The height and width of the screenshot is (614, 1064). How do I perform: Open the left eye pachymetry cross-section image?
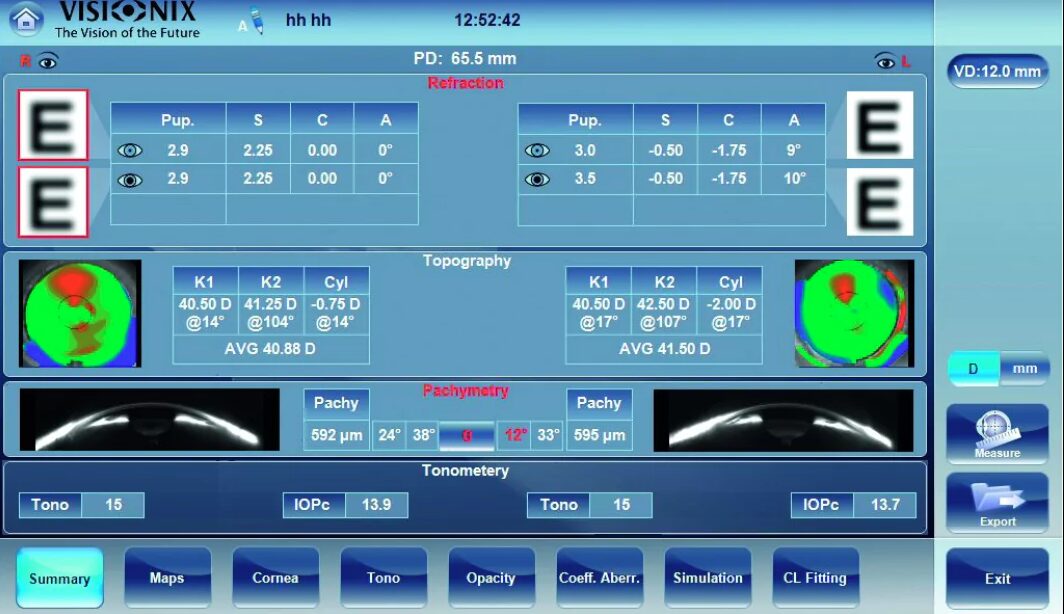tap(783, 420)
